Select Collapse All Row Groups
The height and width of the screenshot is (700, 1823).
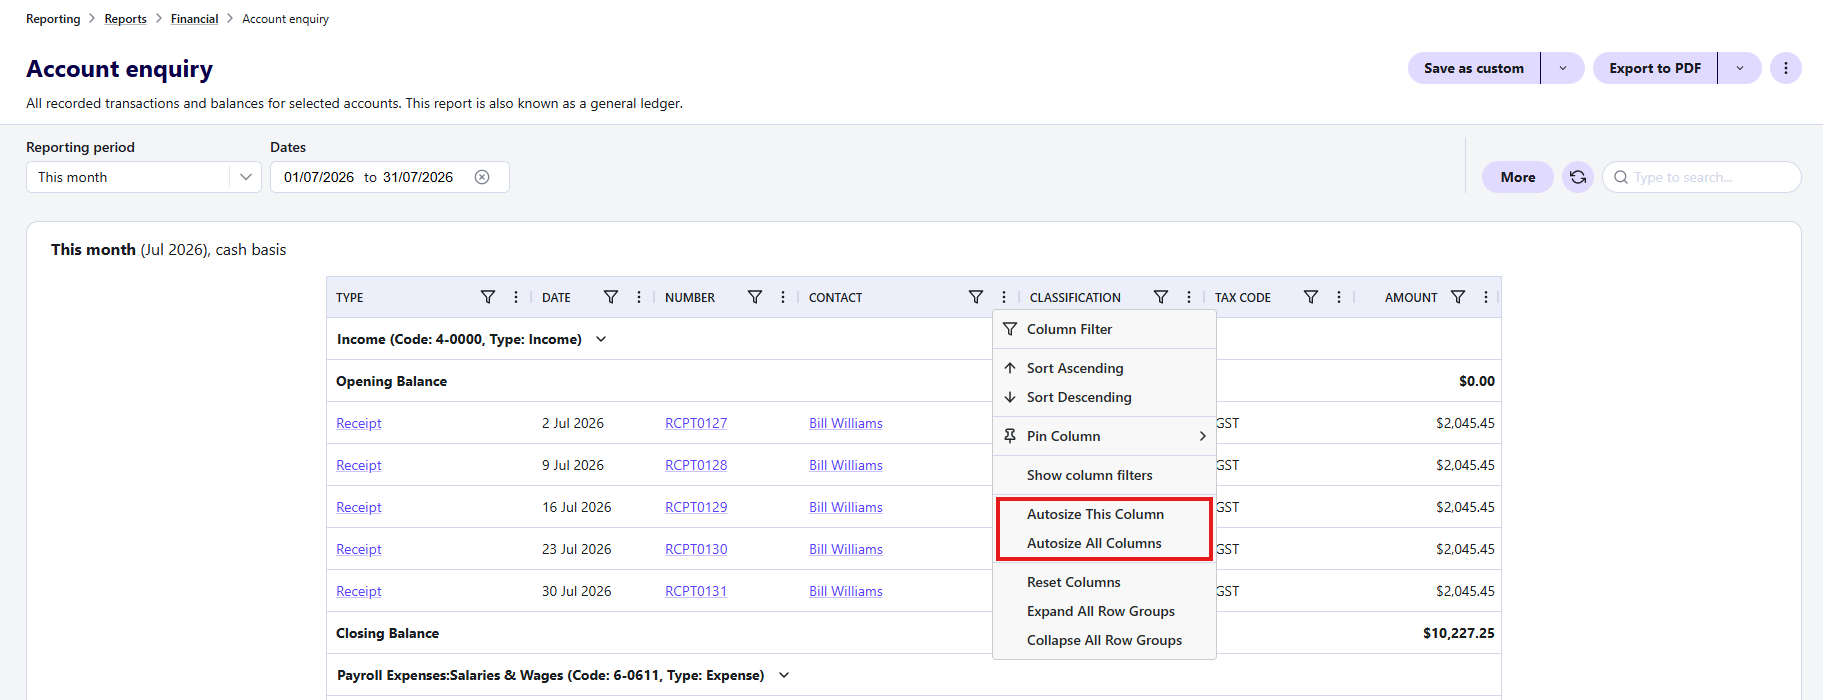pyautogui.click(x=1104, y=640)
